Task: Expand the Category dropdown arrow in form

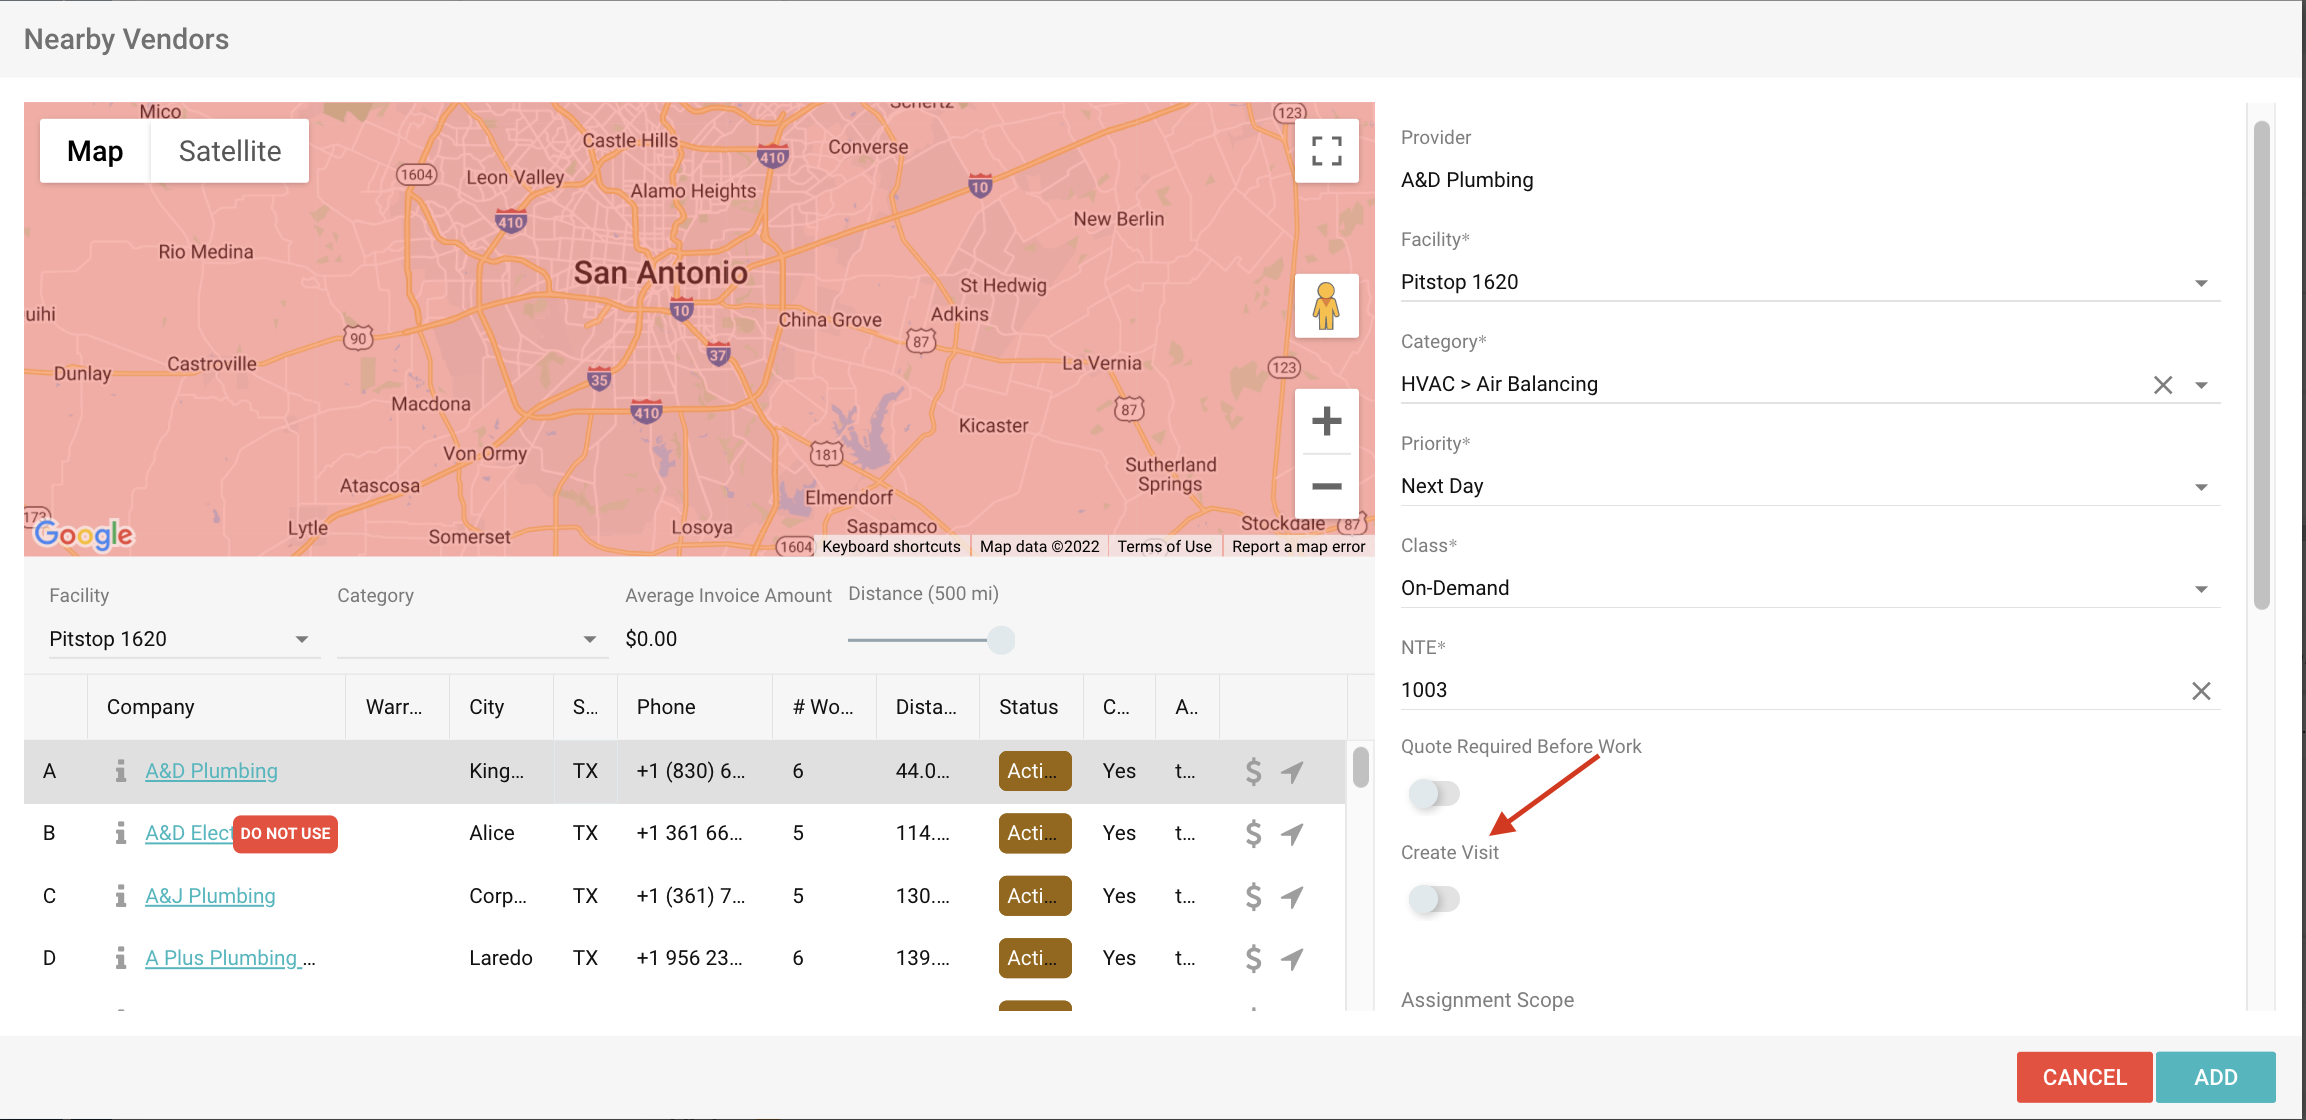Action: [2201, 385]
